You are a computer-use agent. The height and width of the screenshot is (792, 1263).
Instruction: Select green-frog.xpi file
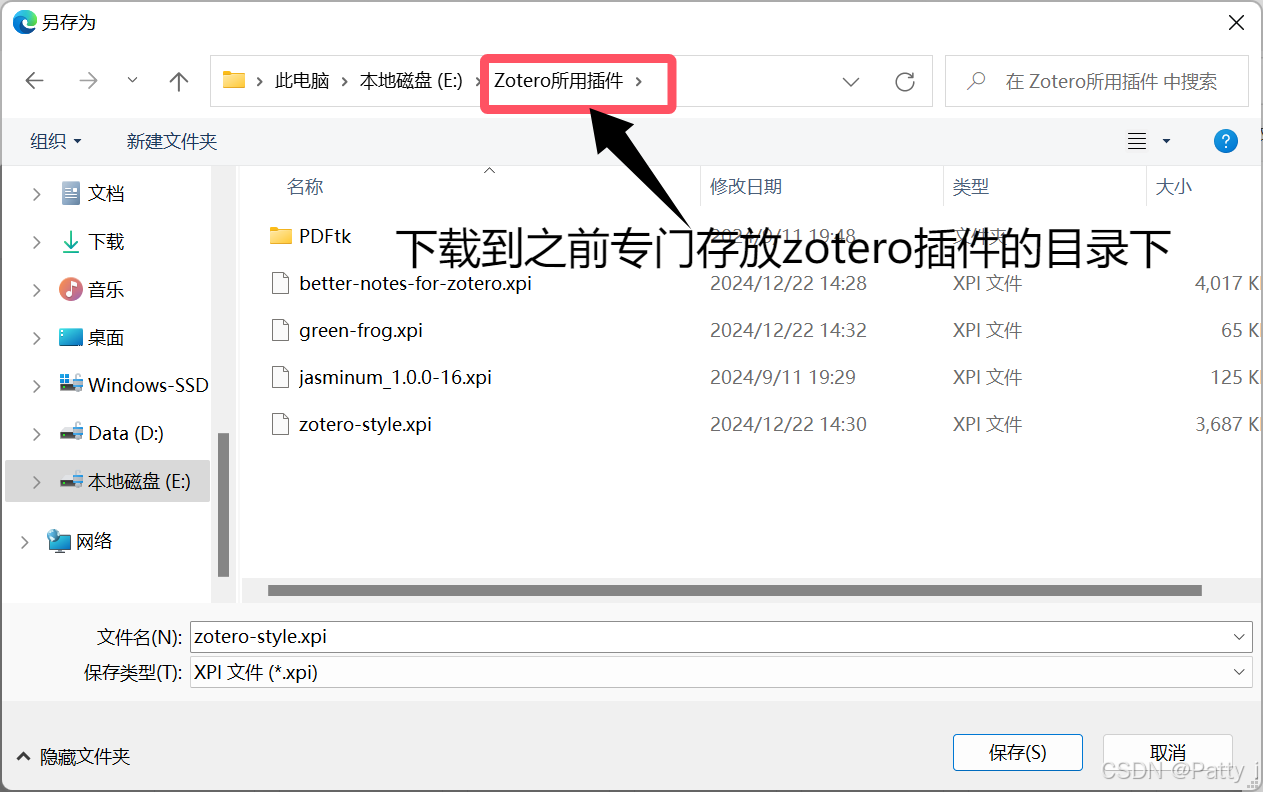click(x=361, y=330)
